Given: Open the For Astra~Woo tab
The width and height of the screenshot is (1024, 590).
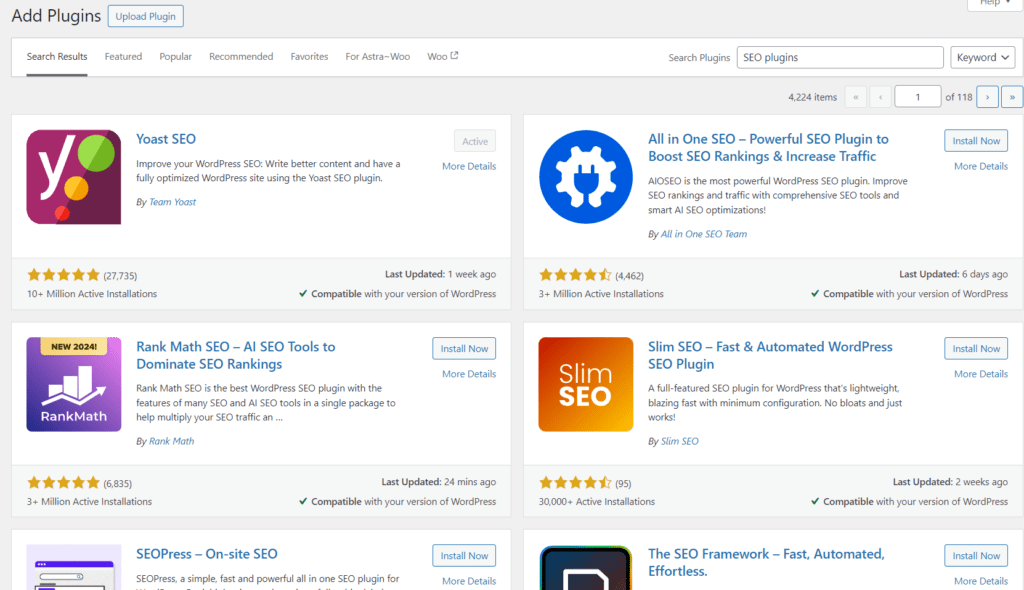Looking at the screenshot, I should pyautogui.click(x=377, y=57).
